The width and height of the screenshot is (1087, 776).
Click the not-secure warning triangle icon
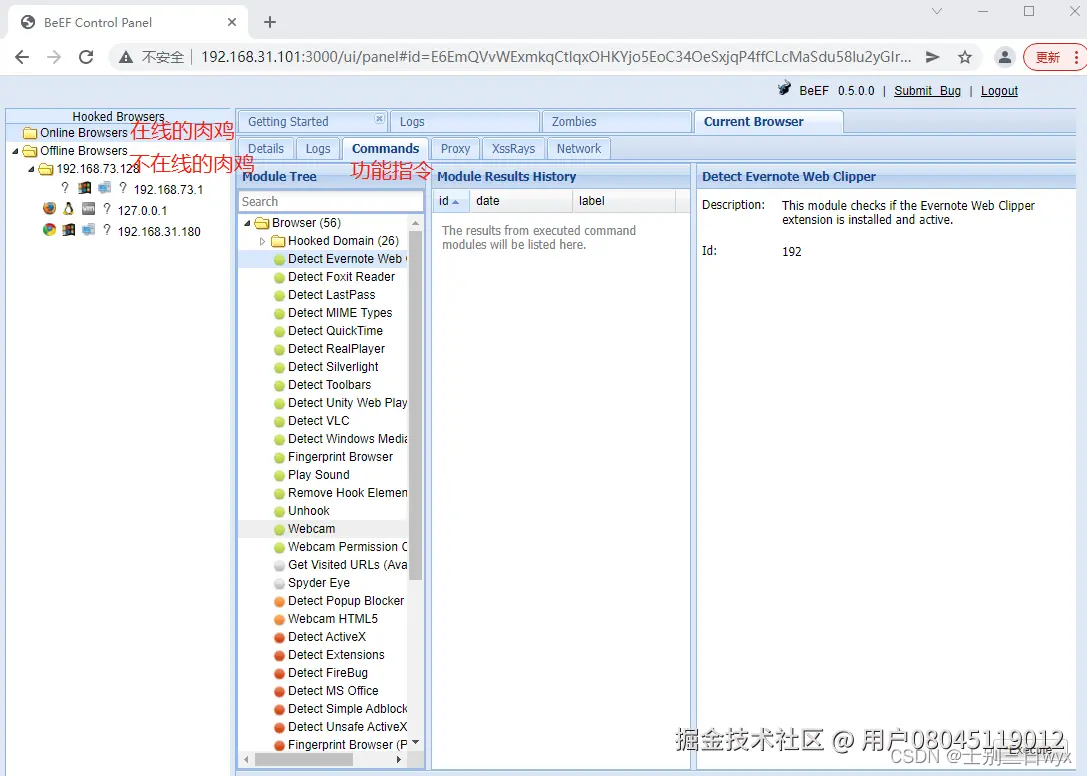point(125,57)
